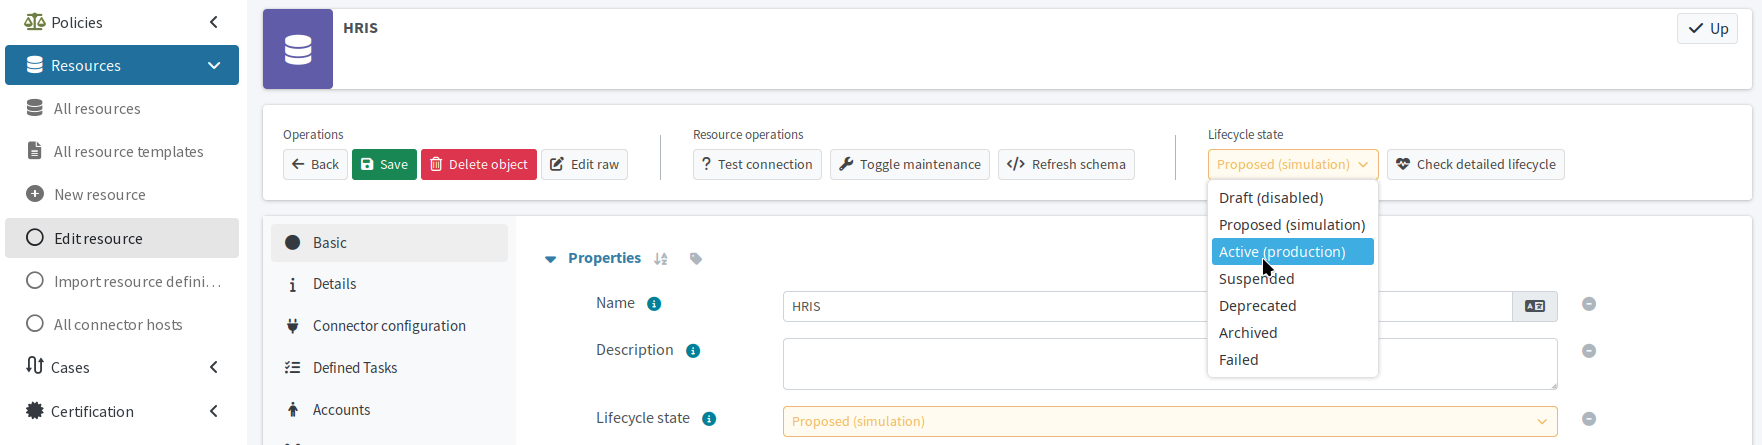The width and height of the screenshot is (1762, 445).
Task: Select Archived lifecycle option
Action: pyautogui.click(x=1293, y=333)
